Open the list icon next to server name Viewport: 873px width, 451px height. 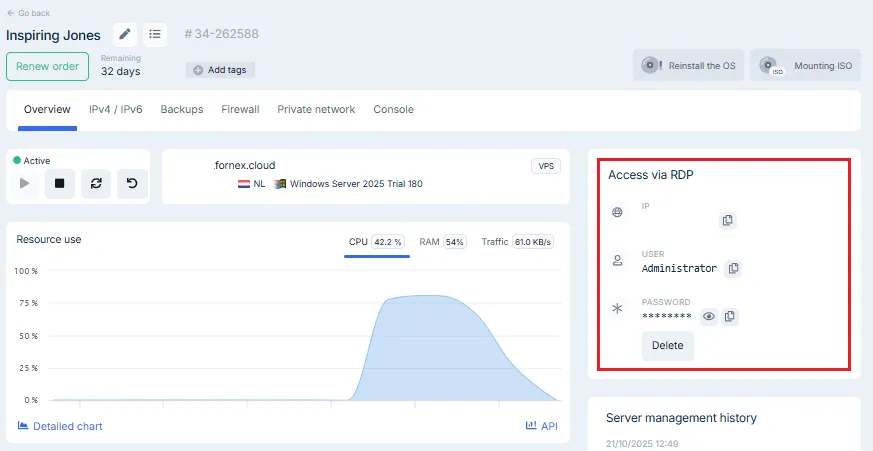tap(155, 35)
